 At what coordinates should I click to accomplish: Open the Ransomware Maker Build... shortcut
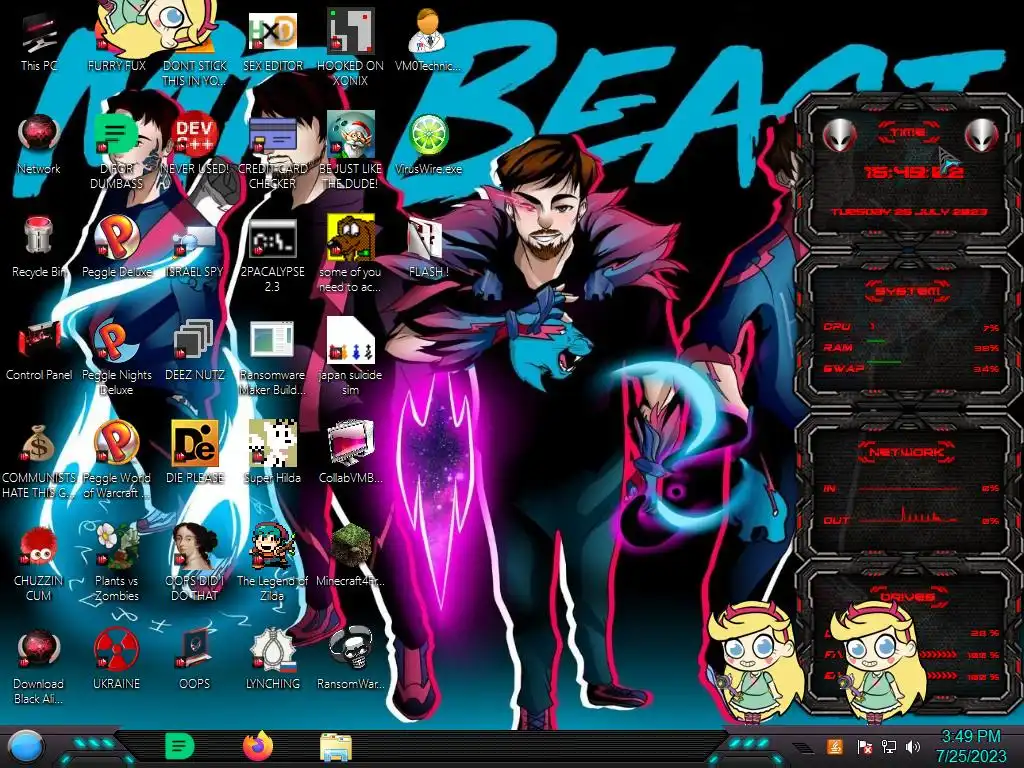[x=272, y=358]
